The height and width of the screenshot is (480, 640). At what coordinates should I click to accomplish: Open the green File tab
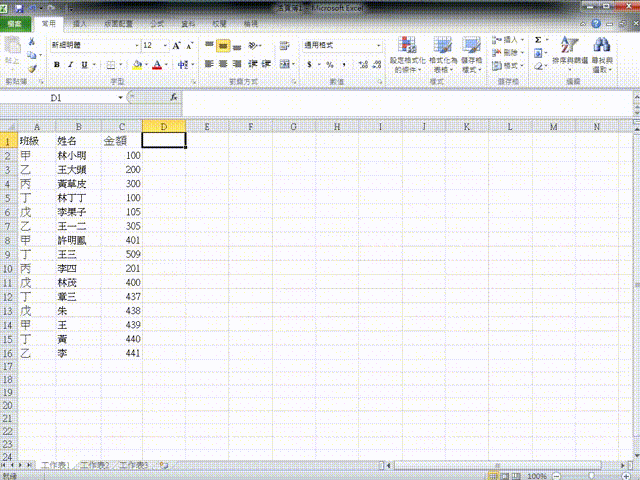tap(15, 24)
